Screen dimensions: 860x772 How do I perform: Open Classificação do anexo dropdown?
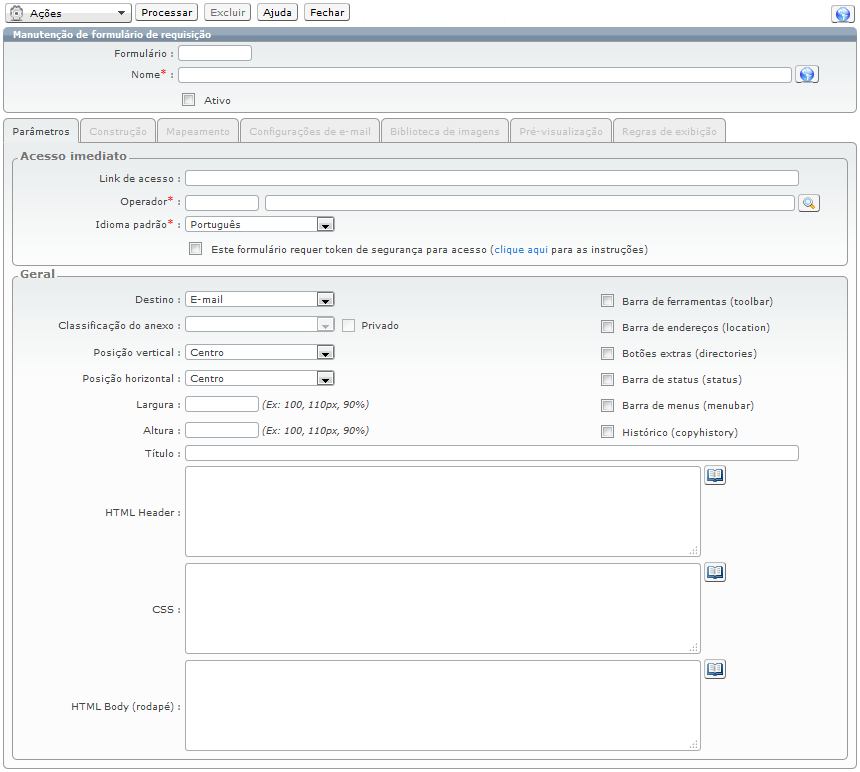(x=260, y=325)
